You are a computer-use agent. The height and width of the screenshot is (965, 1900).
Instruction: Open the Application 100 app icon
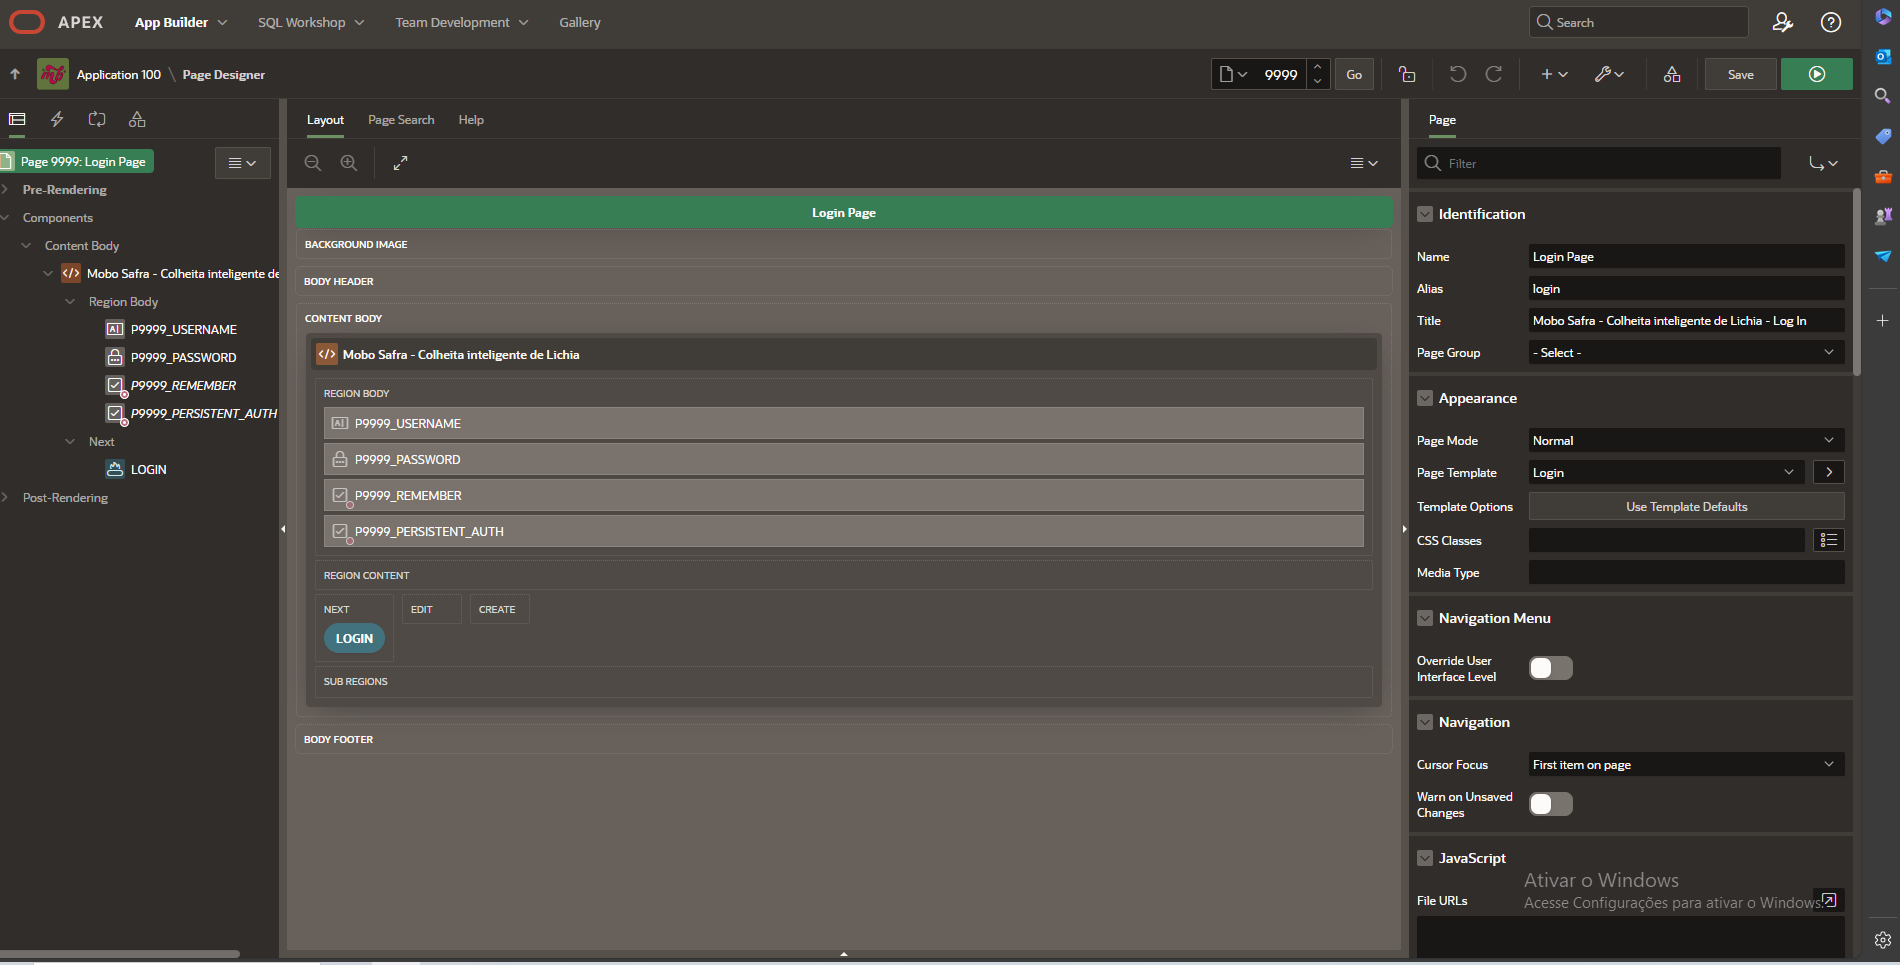53,74
